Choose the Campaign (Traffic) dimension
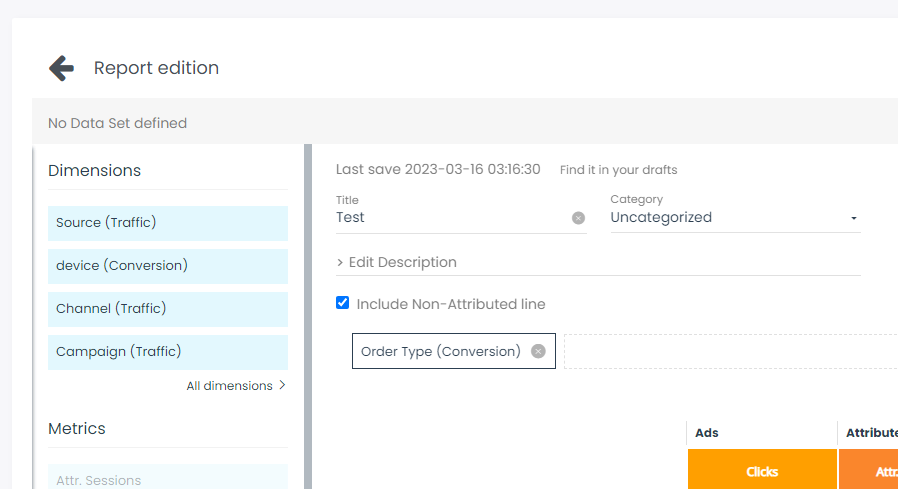Image resolution: width=898 pixels, height=489 pixels. [x=167, y=352]
